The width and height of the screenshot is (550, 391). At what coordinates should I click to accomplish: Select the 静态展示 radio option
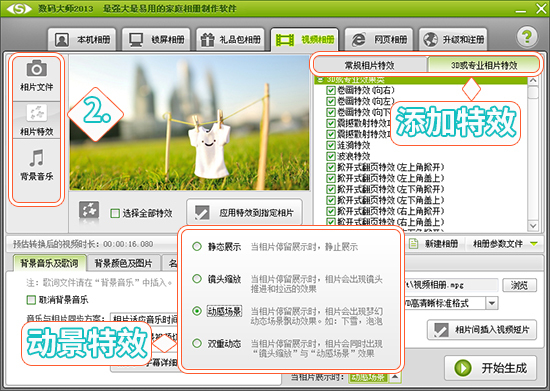pos(197,247)
